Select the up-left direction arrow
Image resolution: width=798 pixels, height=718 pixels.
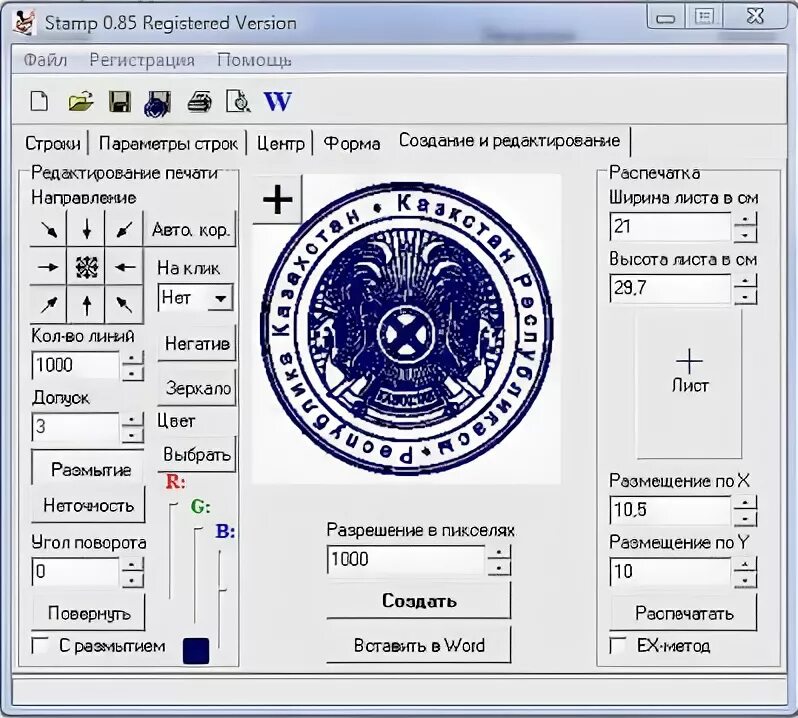(124, 305)
